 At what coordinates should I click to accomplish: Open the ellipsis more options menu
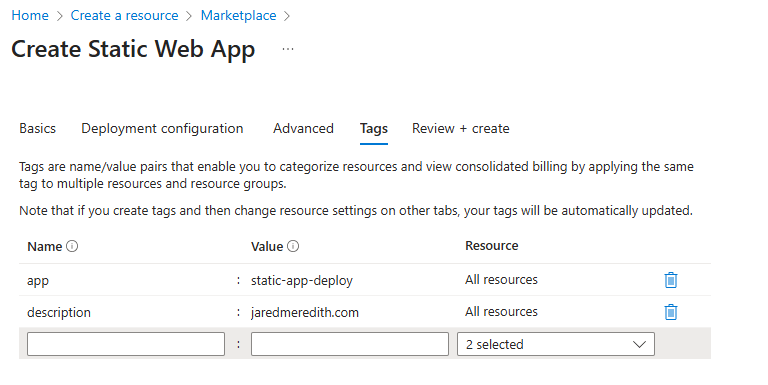click(288, 49)
